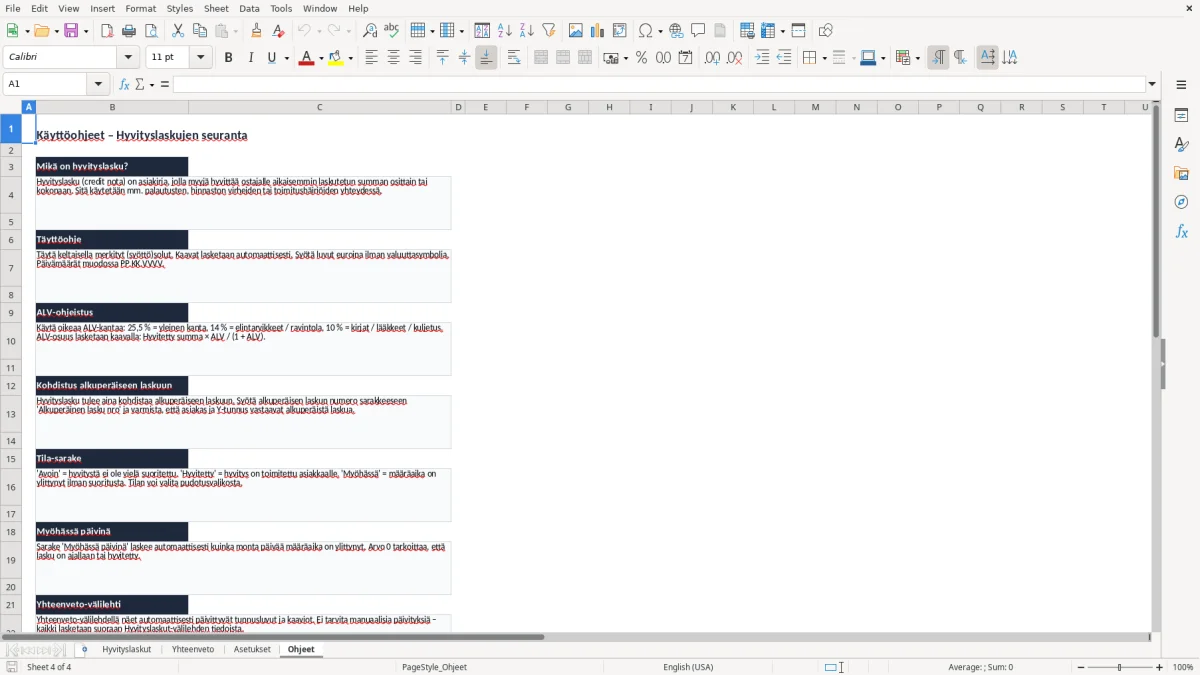Open Conditional Formatting dropdown arrow
1200x675 pixels.
917,58
